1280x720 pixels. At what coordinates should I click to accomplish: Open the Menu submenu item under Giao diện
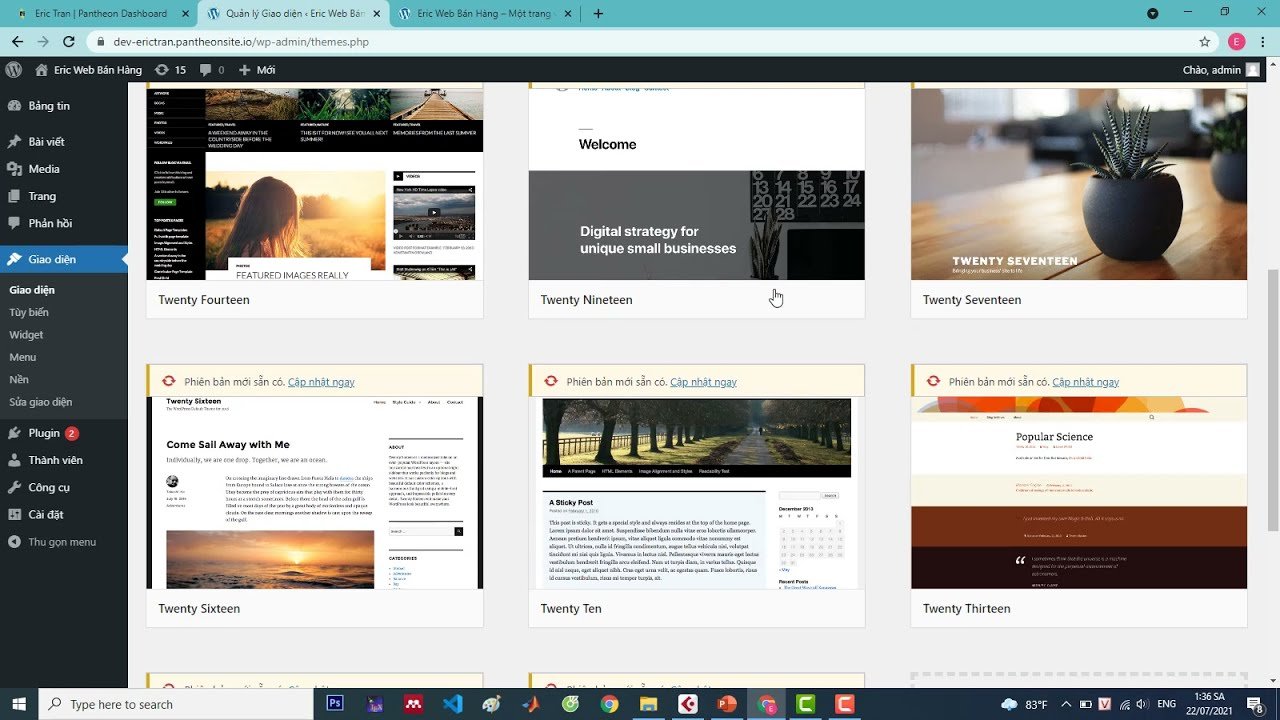tap(23, 357)
